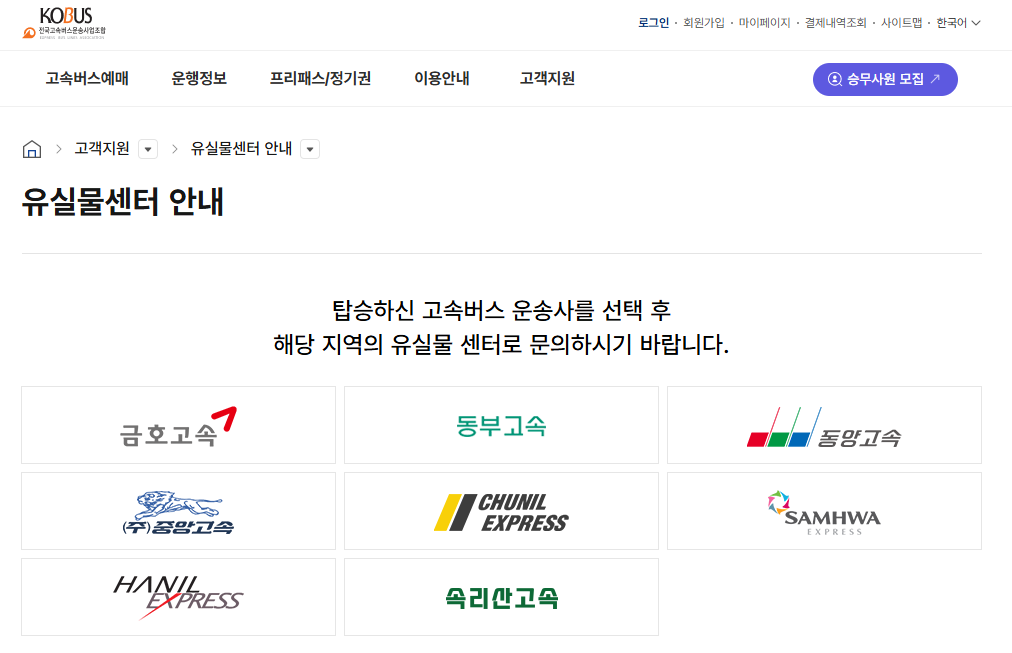Screen dimensions: 1012x653
Task: Expand the 유실물센터 안내 breadcrumb dropdown
Action: (310, 148)
